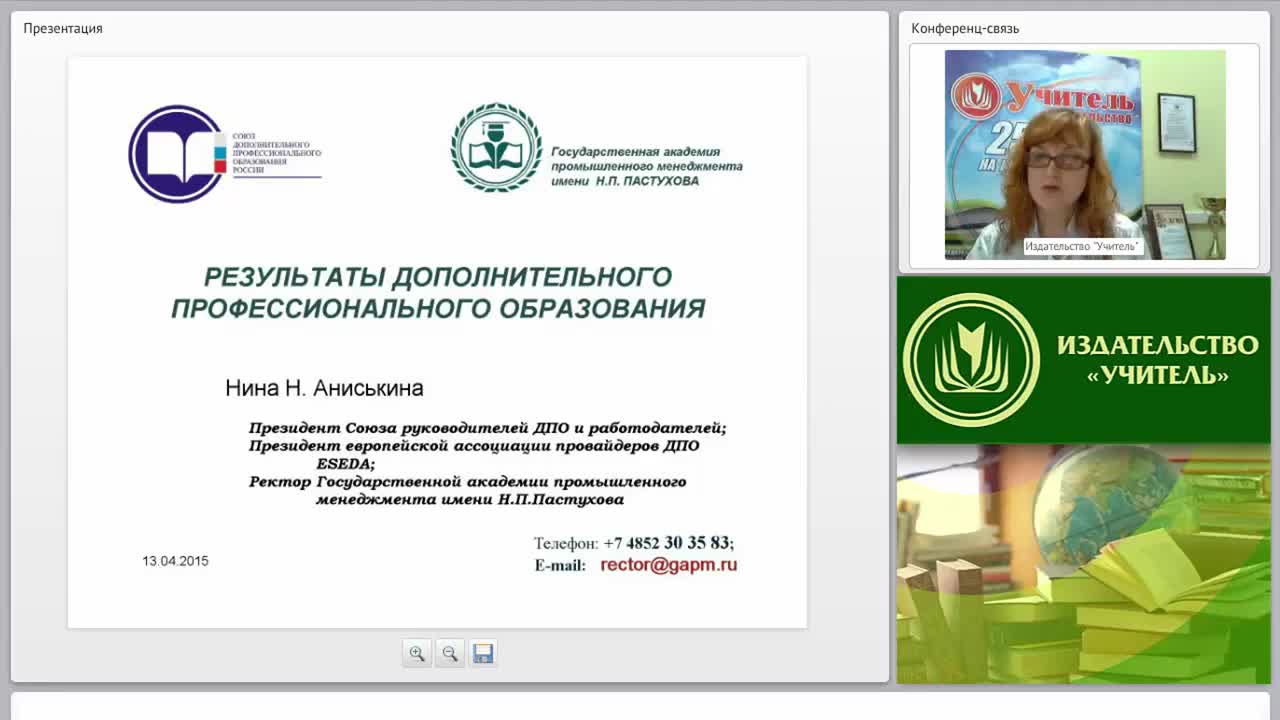Zoom out of the presentation slide

click(450, 653)
